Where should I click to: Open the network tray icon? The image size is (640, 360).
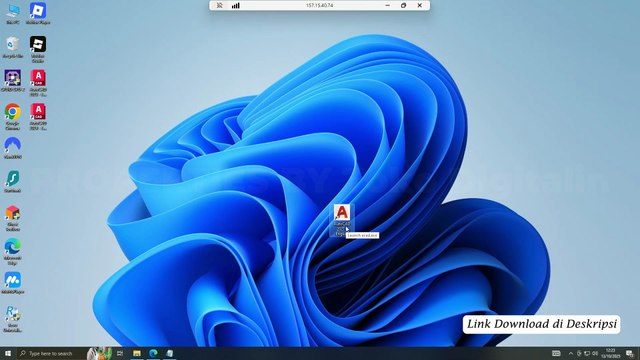coord(587,353)
